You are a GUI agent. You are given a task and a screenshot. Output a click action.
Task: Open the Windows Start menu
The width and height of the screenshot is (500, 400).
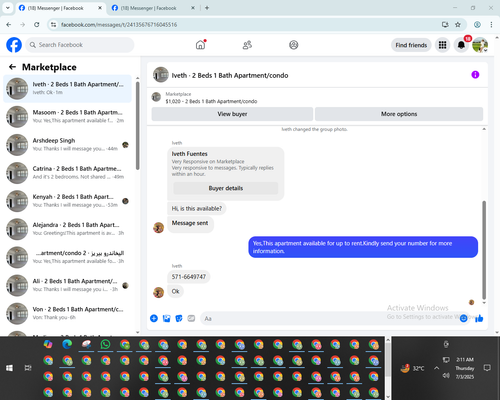9,368
